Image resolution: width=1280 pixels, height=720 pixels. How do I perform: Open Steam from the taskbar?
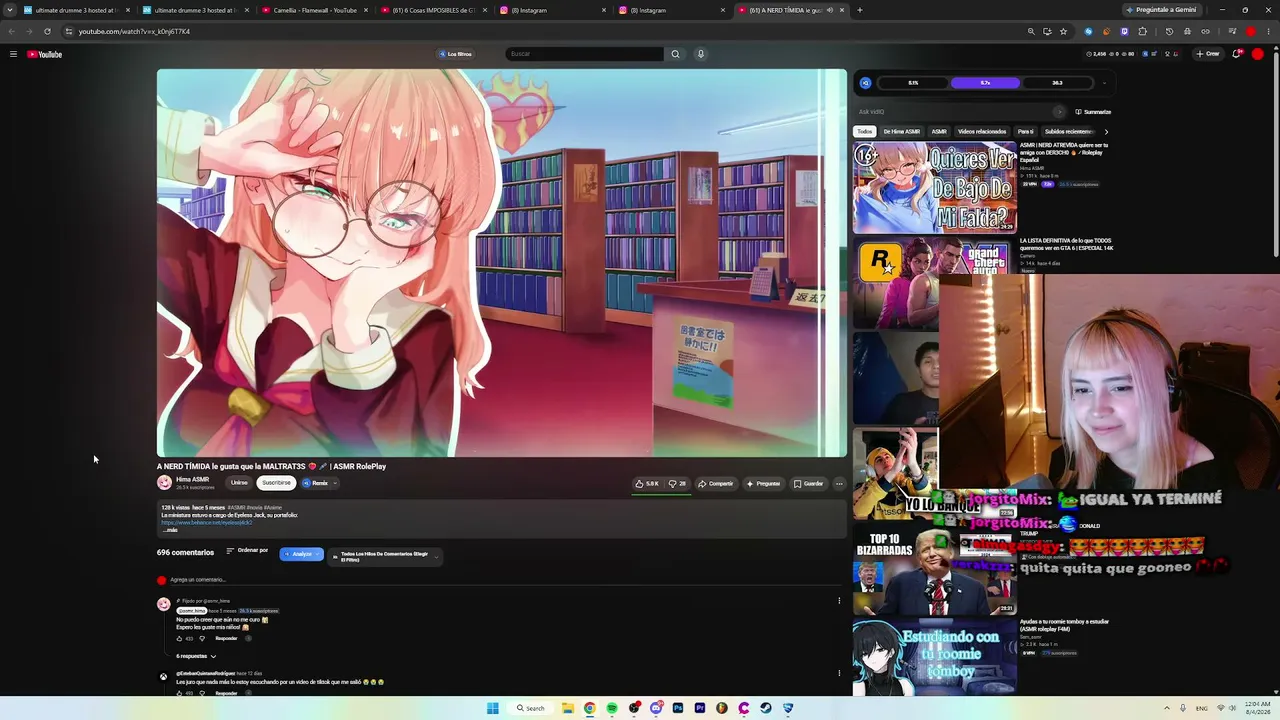[766, 708]
